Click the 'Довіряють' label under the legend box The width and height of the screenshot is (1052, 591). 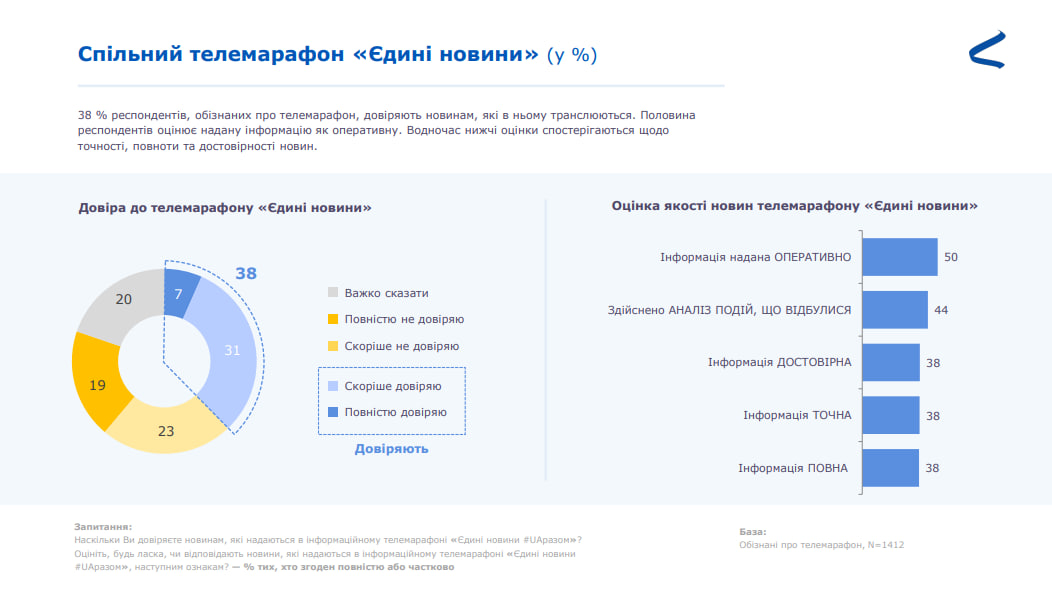391,449
